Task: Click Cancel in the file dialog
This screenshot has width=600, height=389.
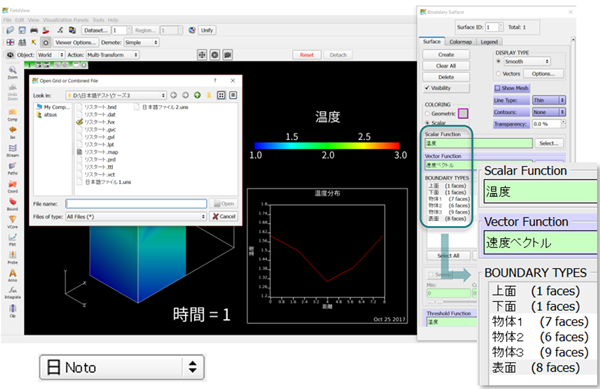Action: (x=224, y=216)
